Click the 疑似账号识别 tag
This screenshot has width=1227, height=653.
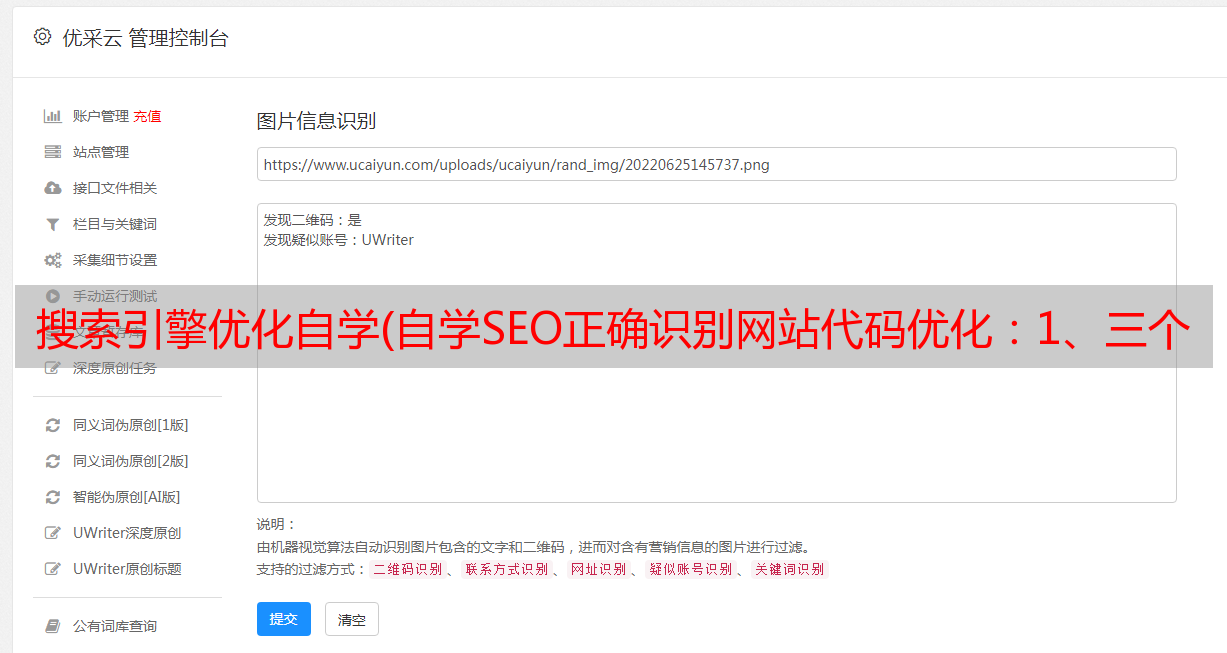click(x=690, y=569)
